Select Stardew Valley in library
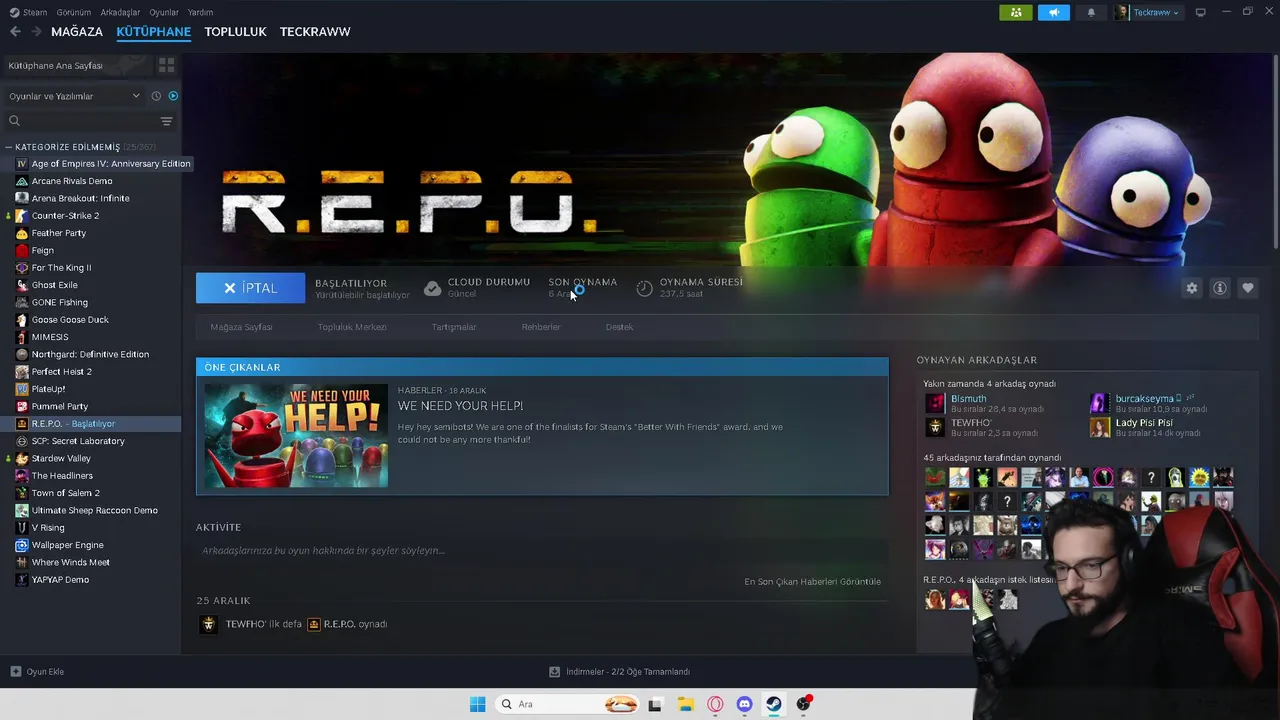 (61, 458)
